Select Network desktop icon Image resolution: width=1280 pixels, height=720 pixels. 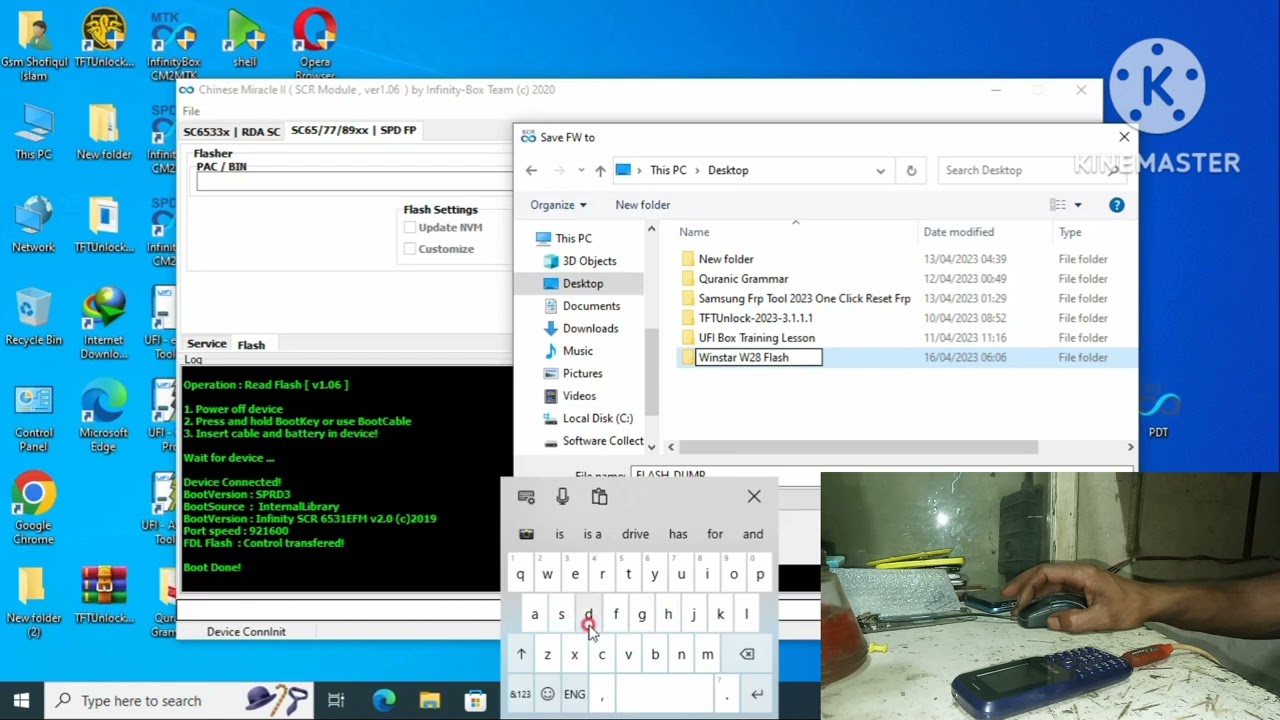pos(33,224)
